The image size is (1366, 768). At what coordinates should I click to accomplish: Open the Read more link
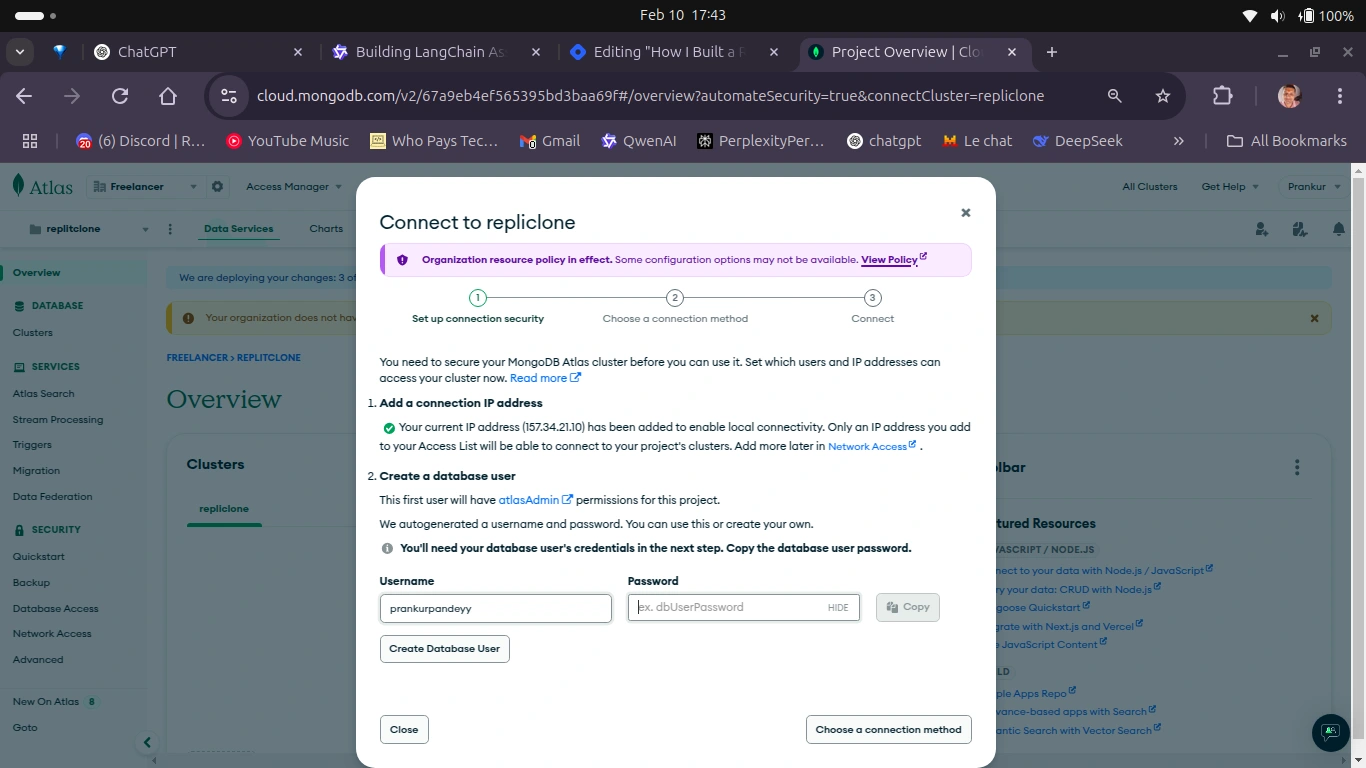pyautogui.click(x=545, y=378)
